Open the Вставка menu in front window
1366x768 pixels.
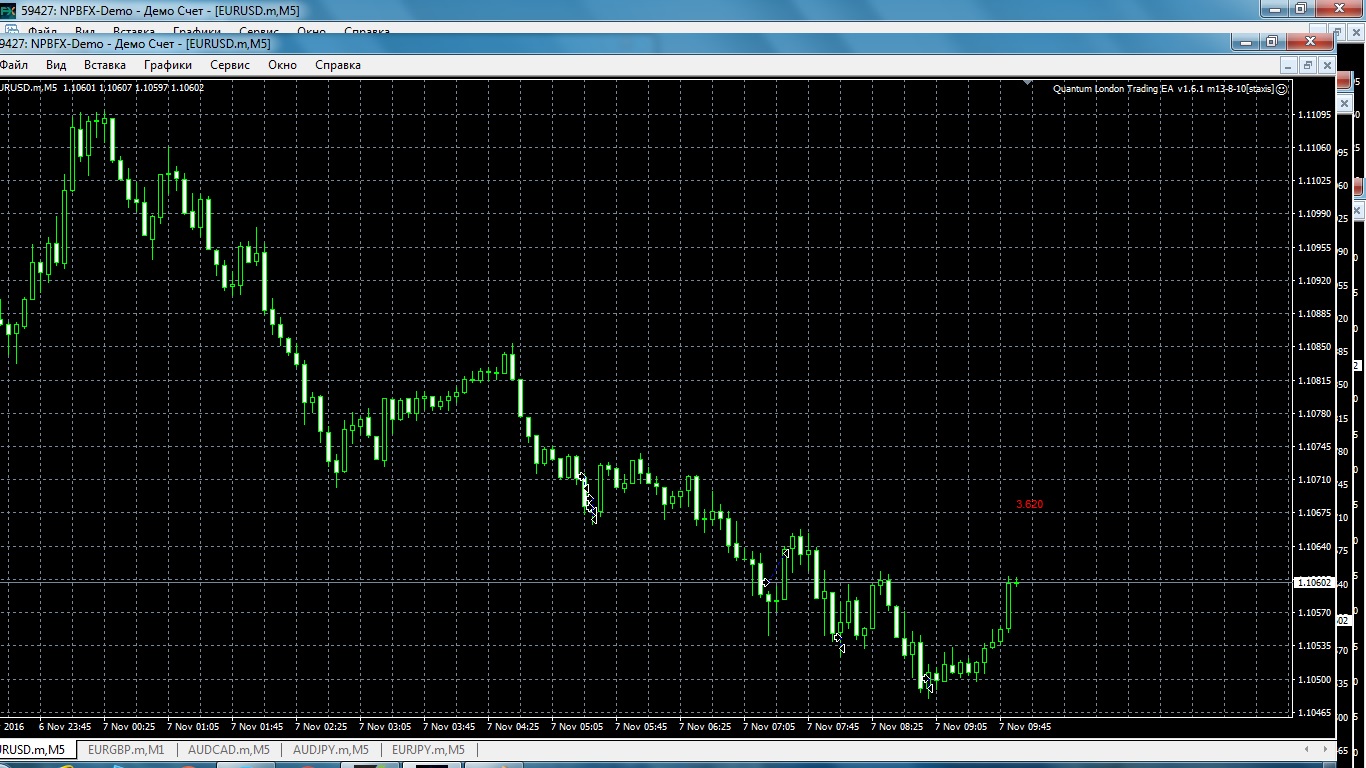pos(105,65)
